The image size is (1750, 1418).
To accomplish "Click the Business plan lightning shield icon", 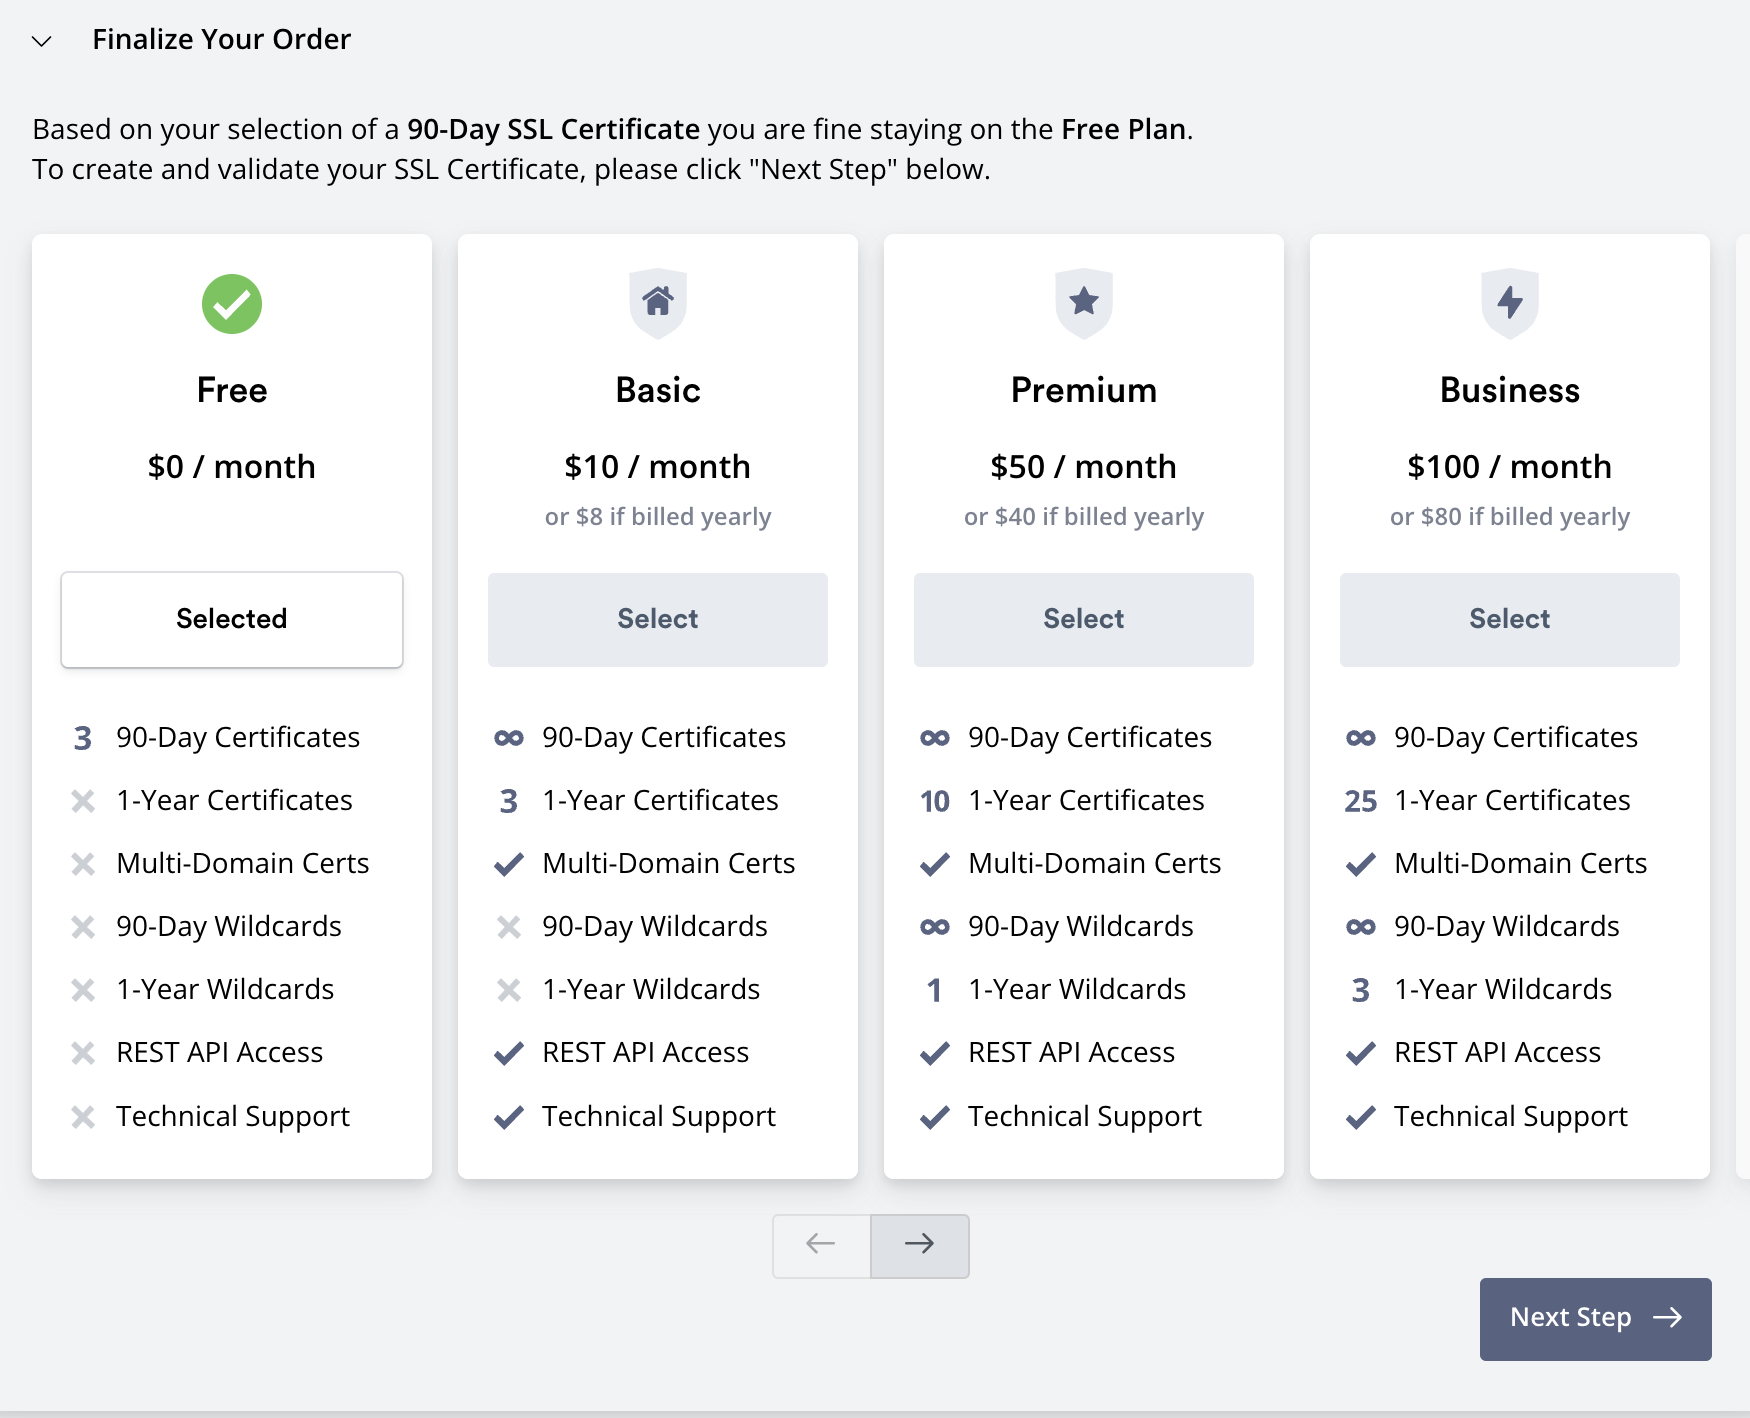I will tap(1510, 303).
